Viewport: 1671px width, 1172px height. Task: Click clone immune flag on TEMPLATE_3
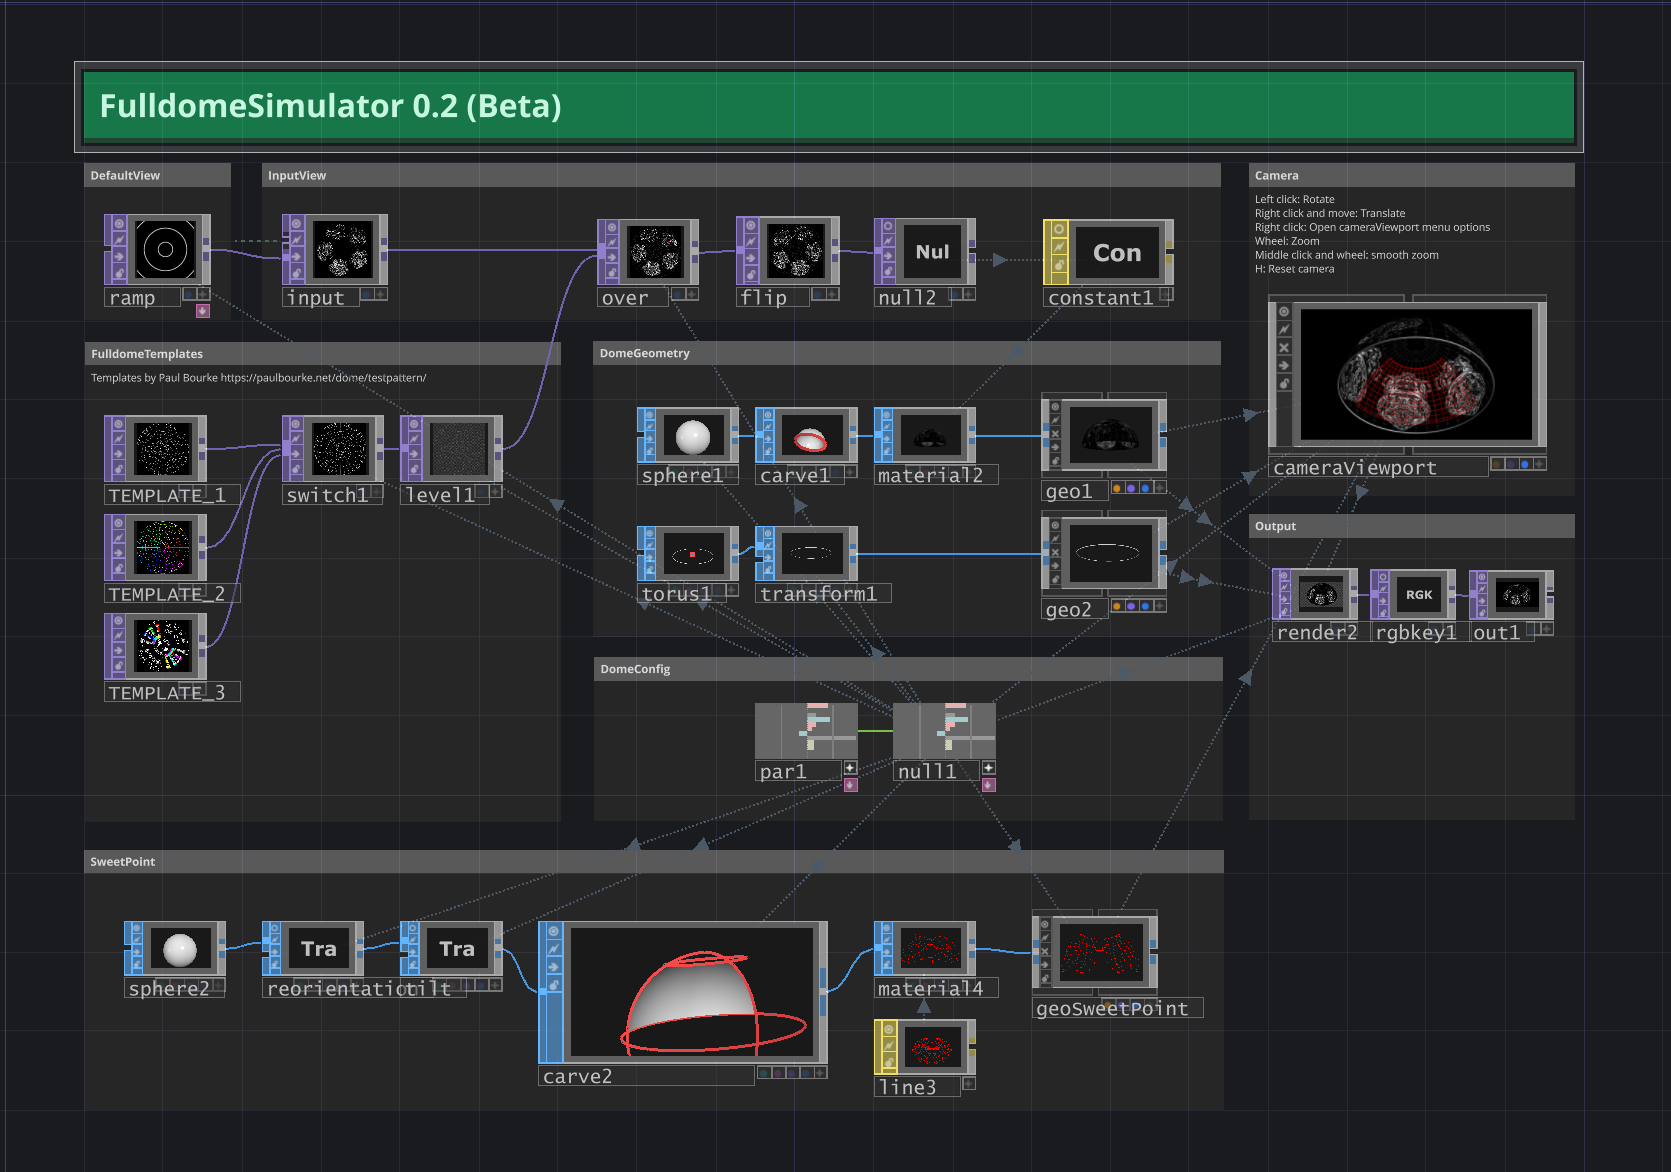pyautogui.click(x=119, y=637)
